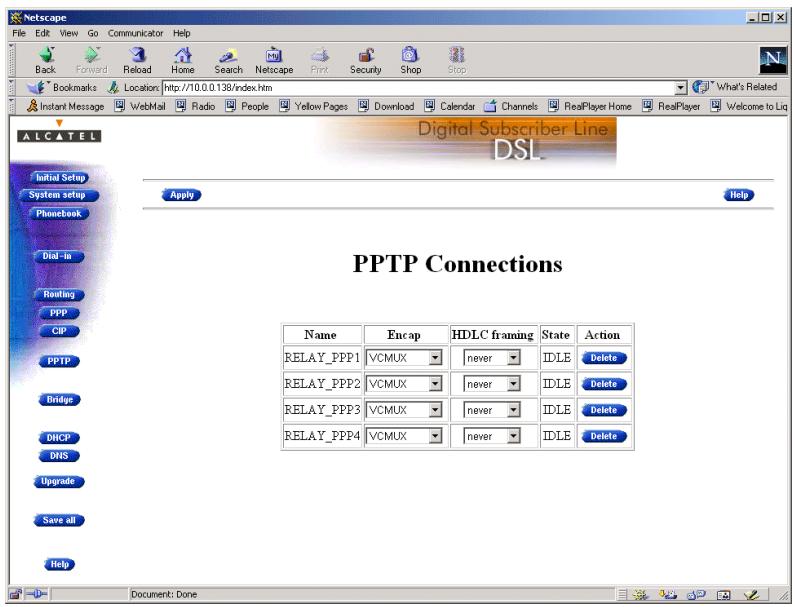The height and width of the screenshot is (607, 795).
Task: Open the CIP sidebar page
Action: [x=59, y=331]
